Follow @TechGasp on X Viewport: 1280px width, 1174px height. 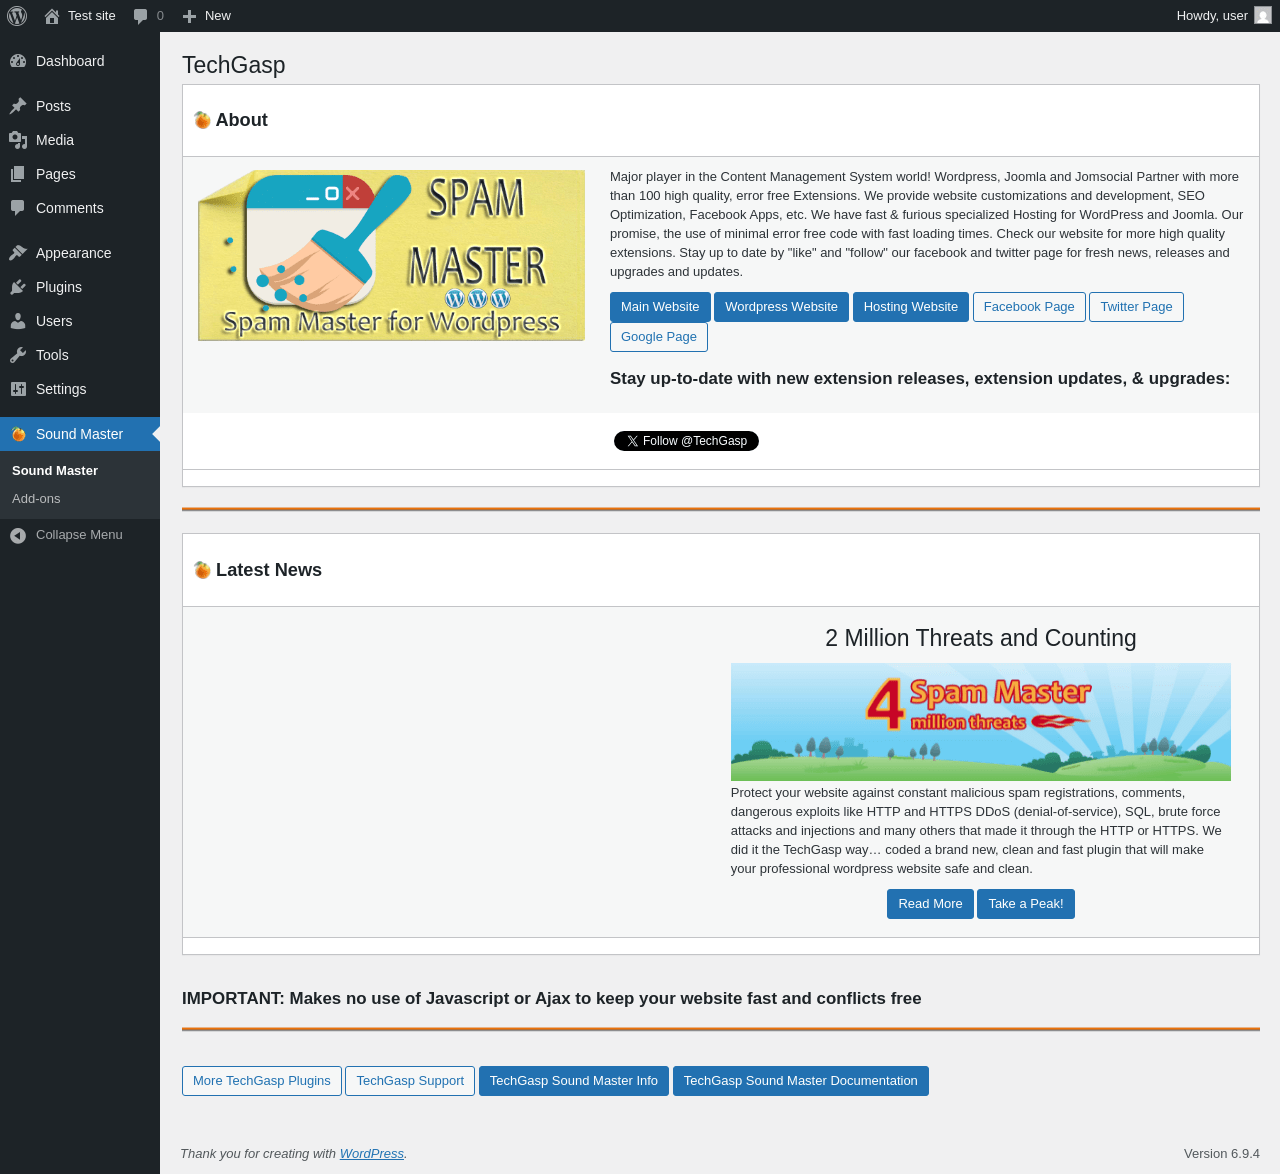(686, 441)
